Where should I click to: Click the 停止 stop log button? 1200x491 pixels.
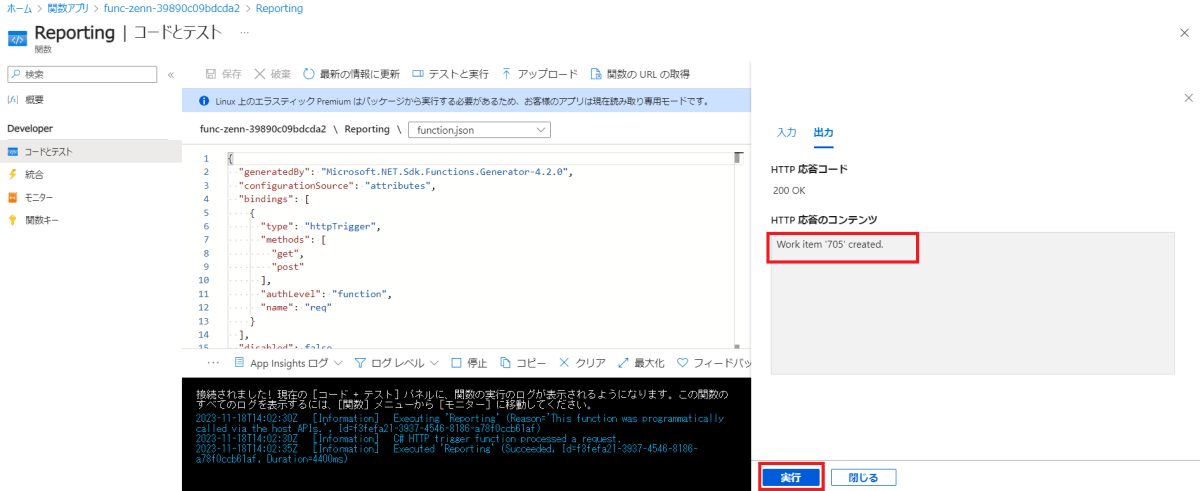pyautogui.click(x=469, y=362)
